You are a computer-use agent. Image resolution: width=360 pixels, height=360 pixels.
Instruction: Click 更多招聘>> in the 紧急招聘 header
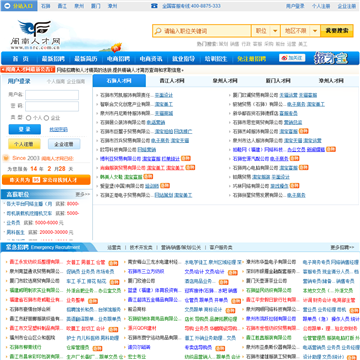click(x=342, y=247)
